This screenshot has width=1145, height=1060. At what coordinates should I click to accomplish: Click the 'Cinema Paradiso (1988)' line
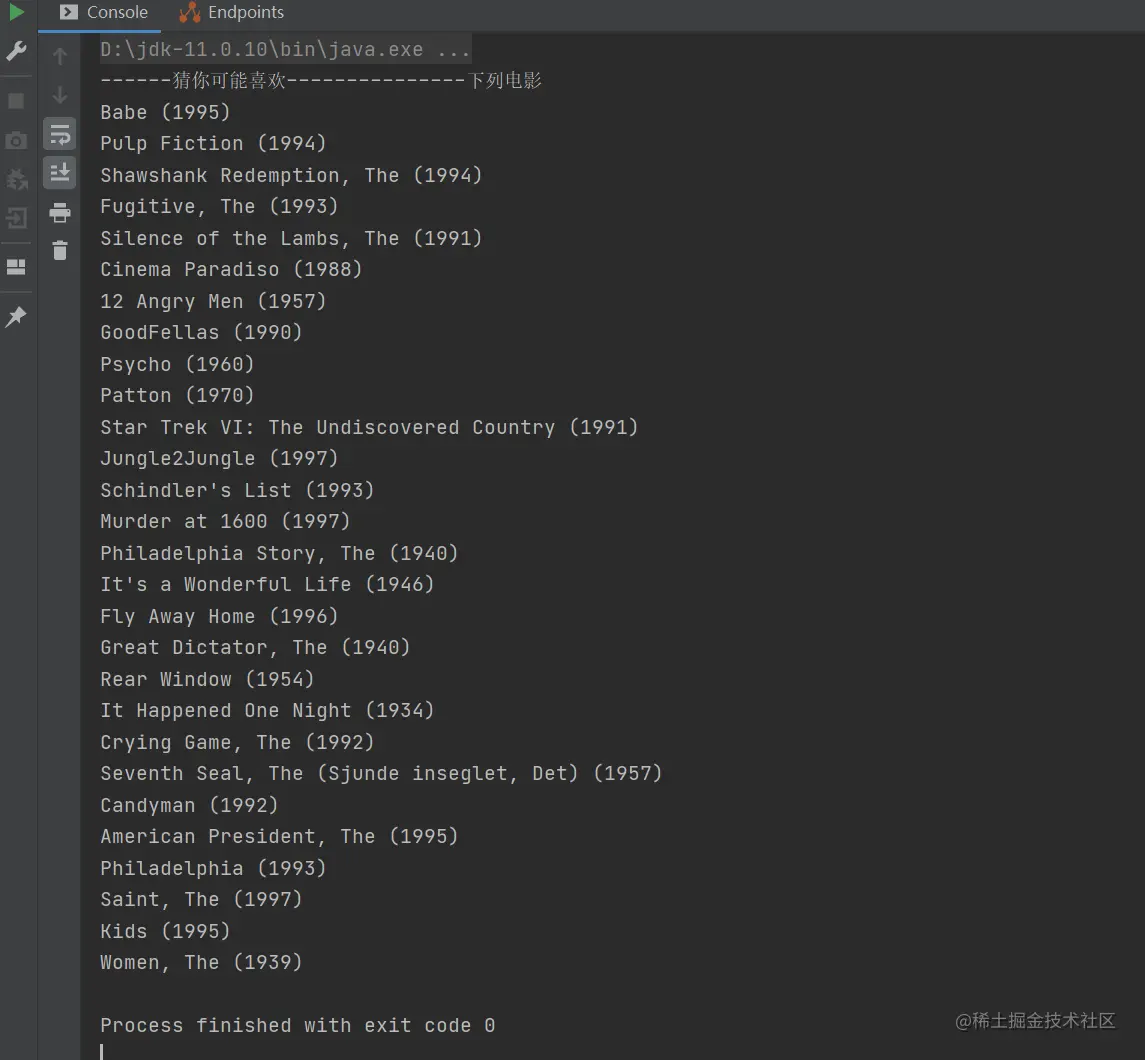pos(231,269)
